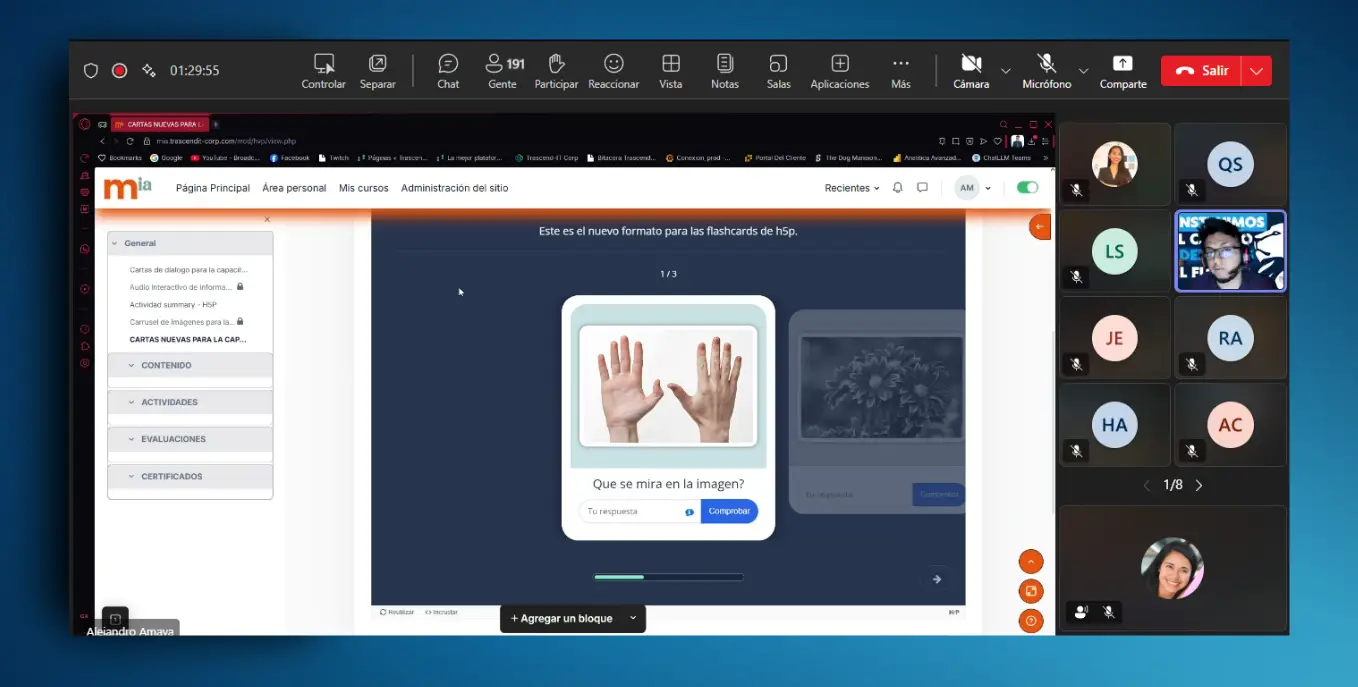Click the flashcard progress bar
The width and height of the screenshot is (1358, 687).
668,577
